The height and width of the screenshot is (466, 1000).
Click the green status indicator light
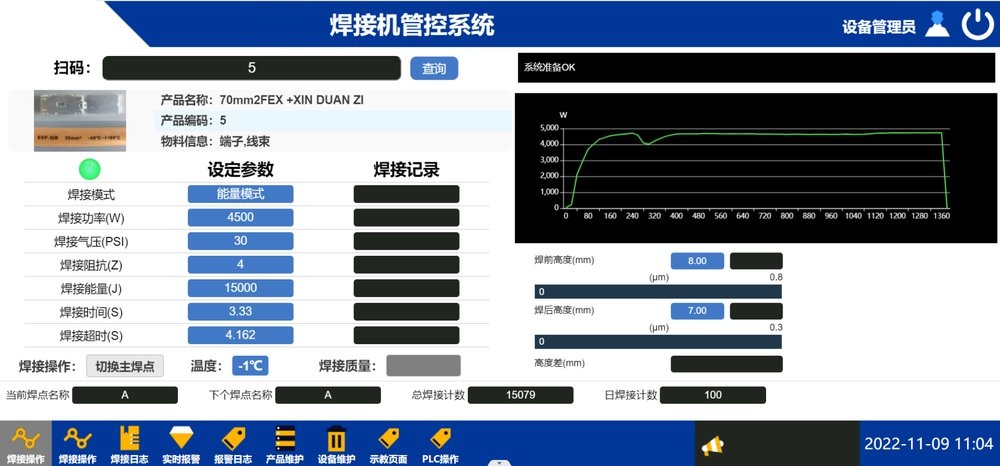90,169
